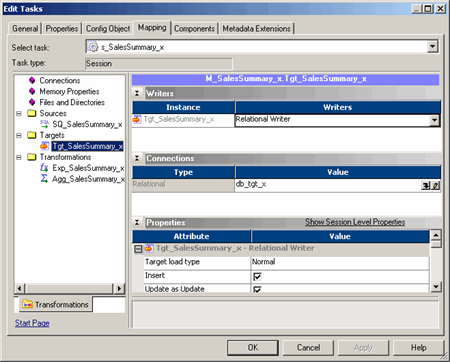Click the navigator scroll right arrow
The width and height of the screenshot is (450, 362).
click(x=119, y=288)
